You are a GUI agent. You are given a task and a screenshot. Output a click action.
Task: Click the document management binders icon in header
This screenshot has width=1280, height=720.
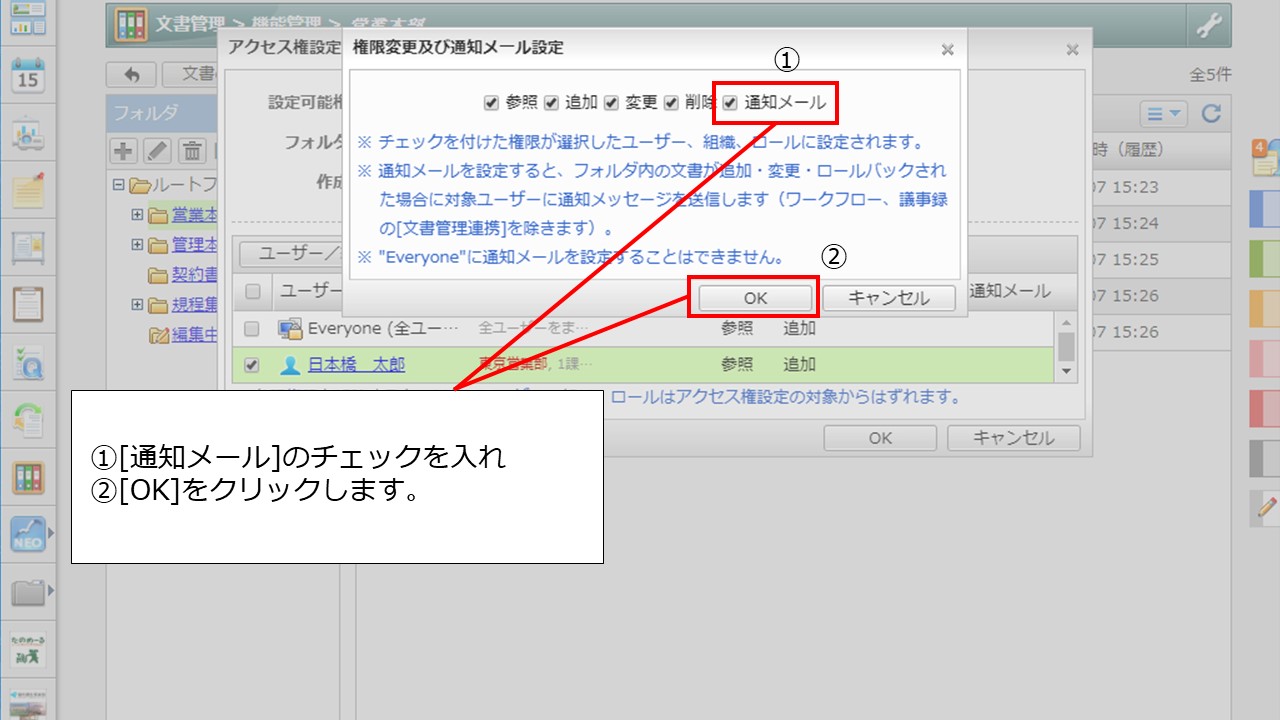pyautogui.click(x=130, y=26)
